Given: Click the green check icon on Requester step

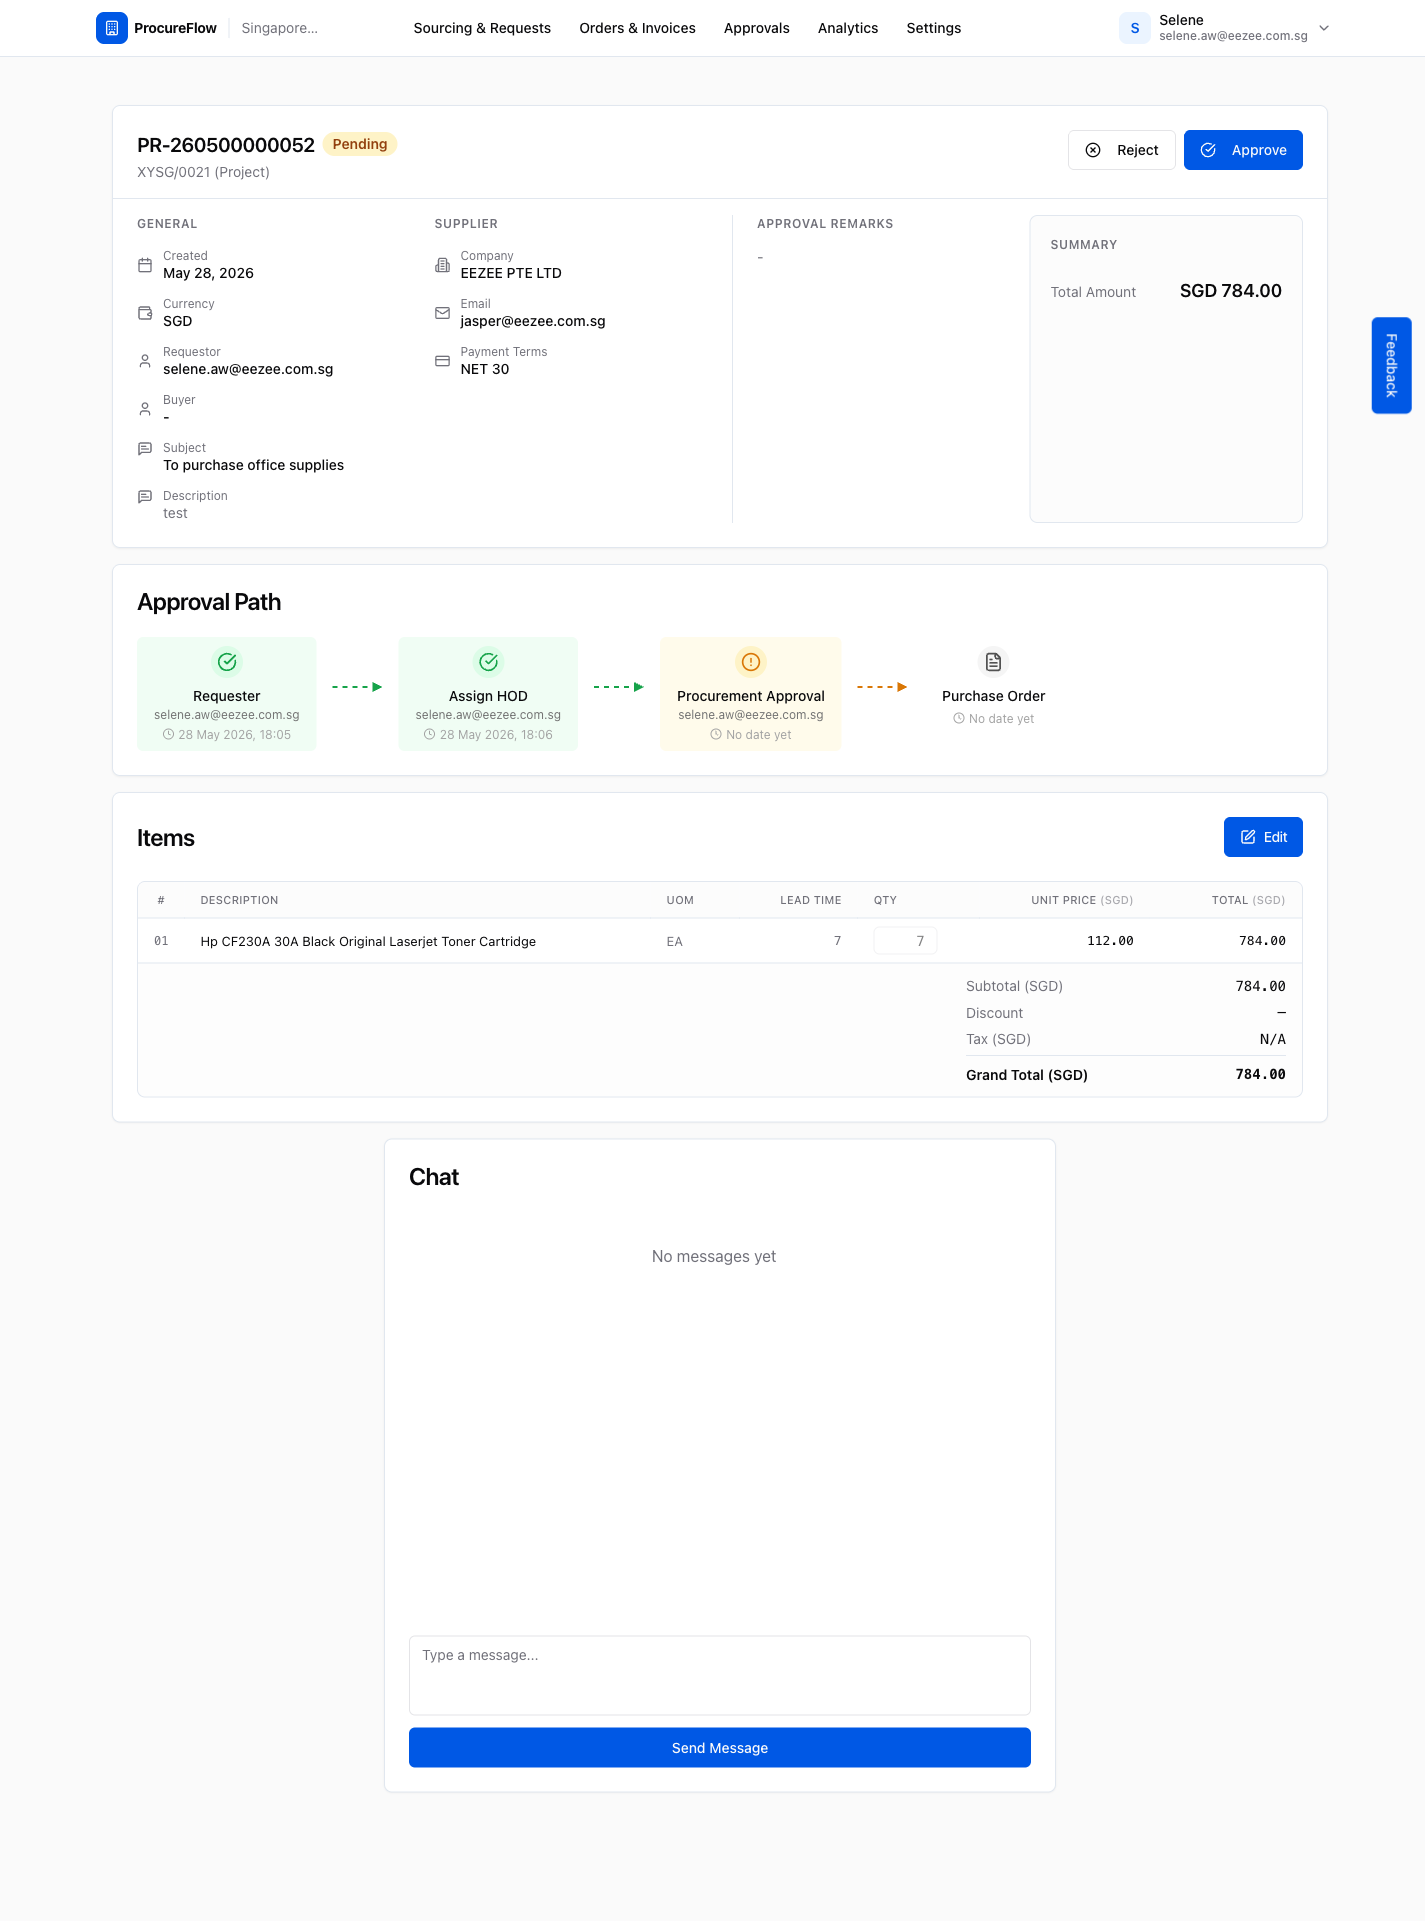Looking at the screenshot, I should point(227,662).
